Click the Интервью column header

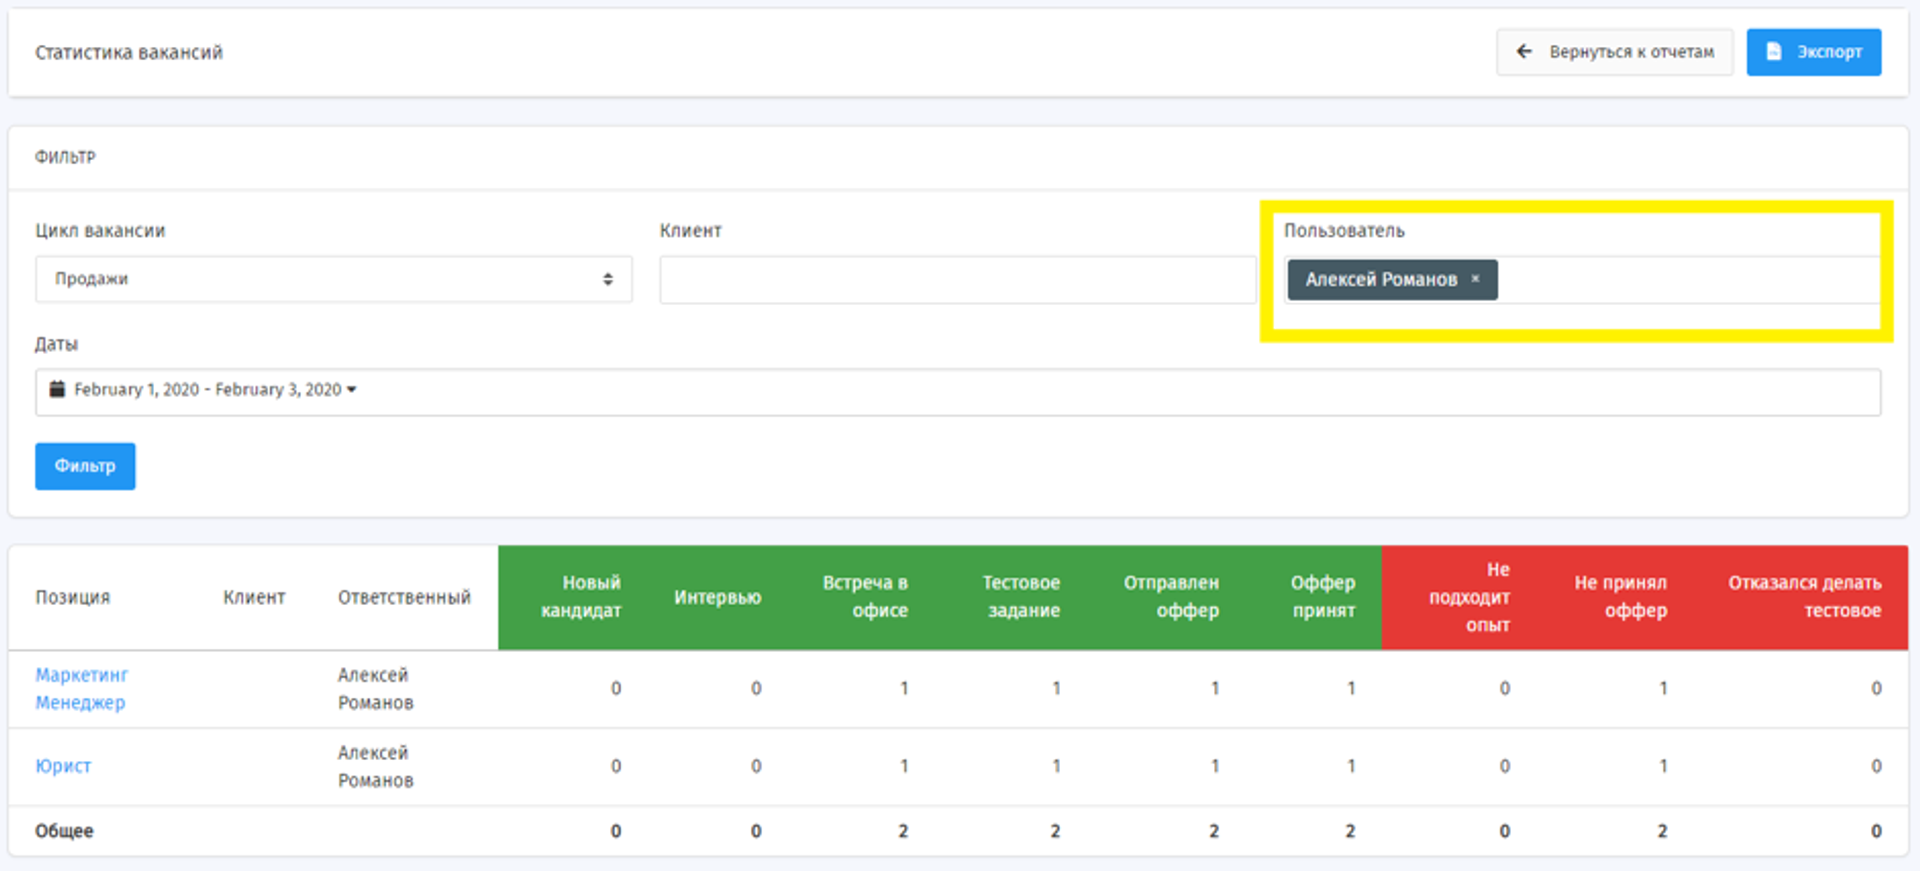point(717,597)
